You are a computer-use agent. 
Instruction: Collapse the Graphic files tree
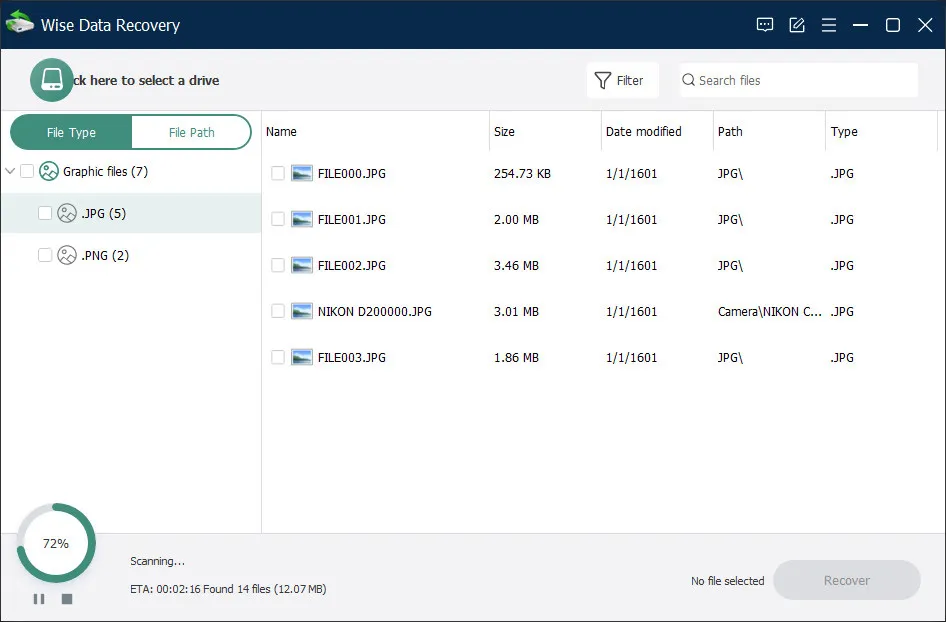10,171
